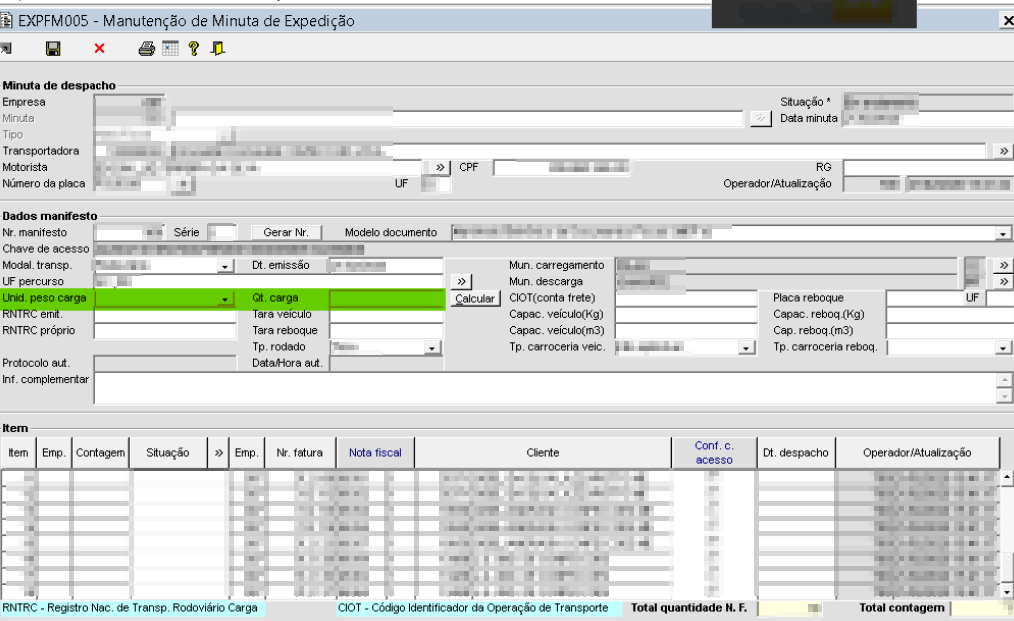Focus the Capac. veículo(Kg) input field

[x=686, y=315]
